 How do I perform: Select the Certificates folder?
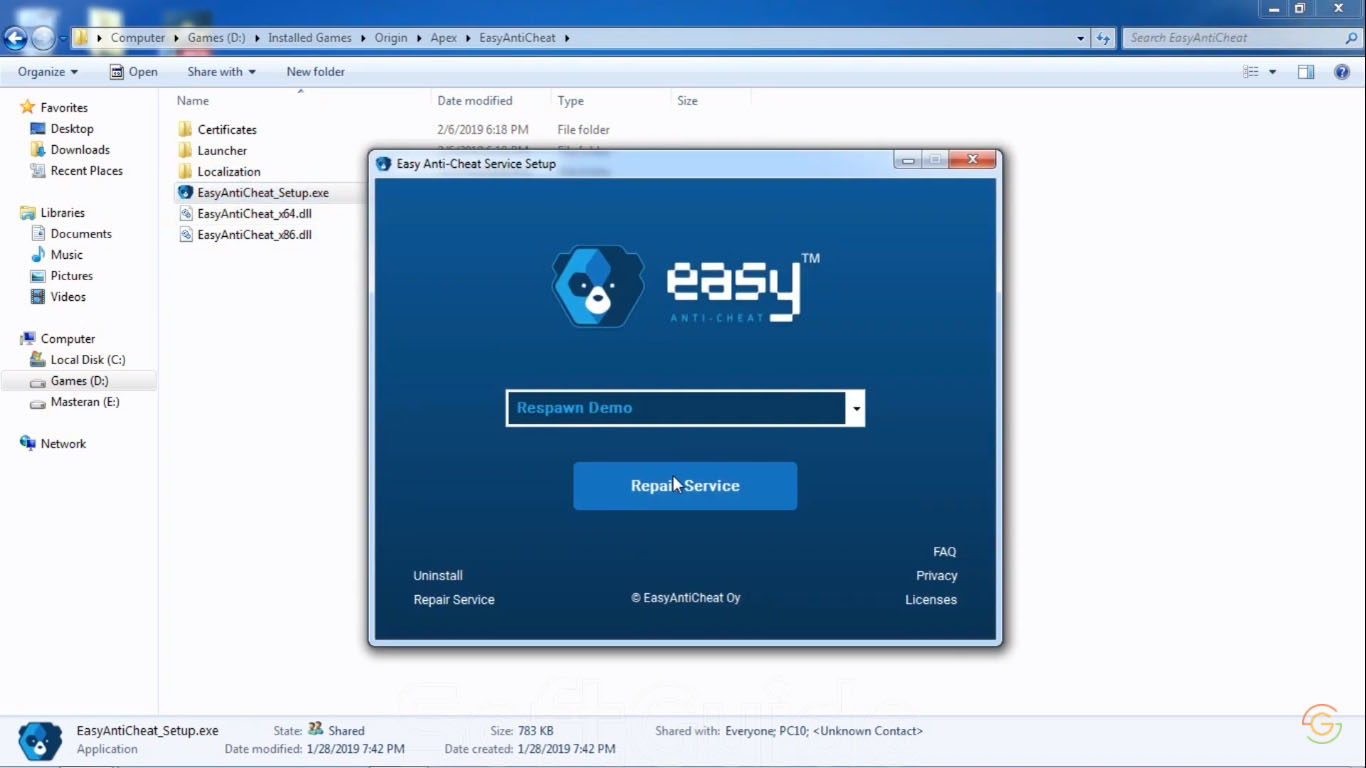[x=227, y=130]
